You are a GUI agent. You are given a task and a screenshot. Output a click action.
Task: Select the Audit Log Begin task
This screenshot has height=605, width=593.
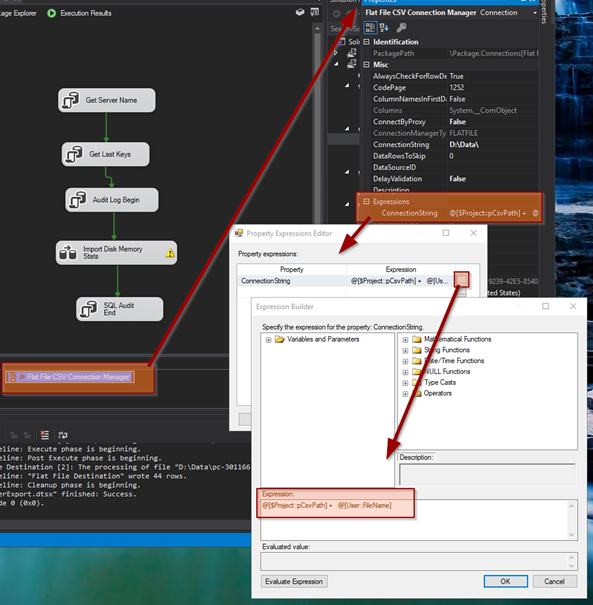tap(112, 200)
